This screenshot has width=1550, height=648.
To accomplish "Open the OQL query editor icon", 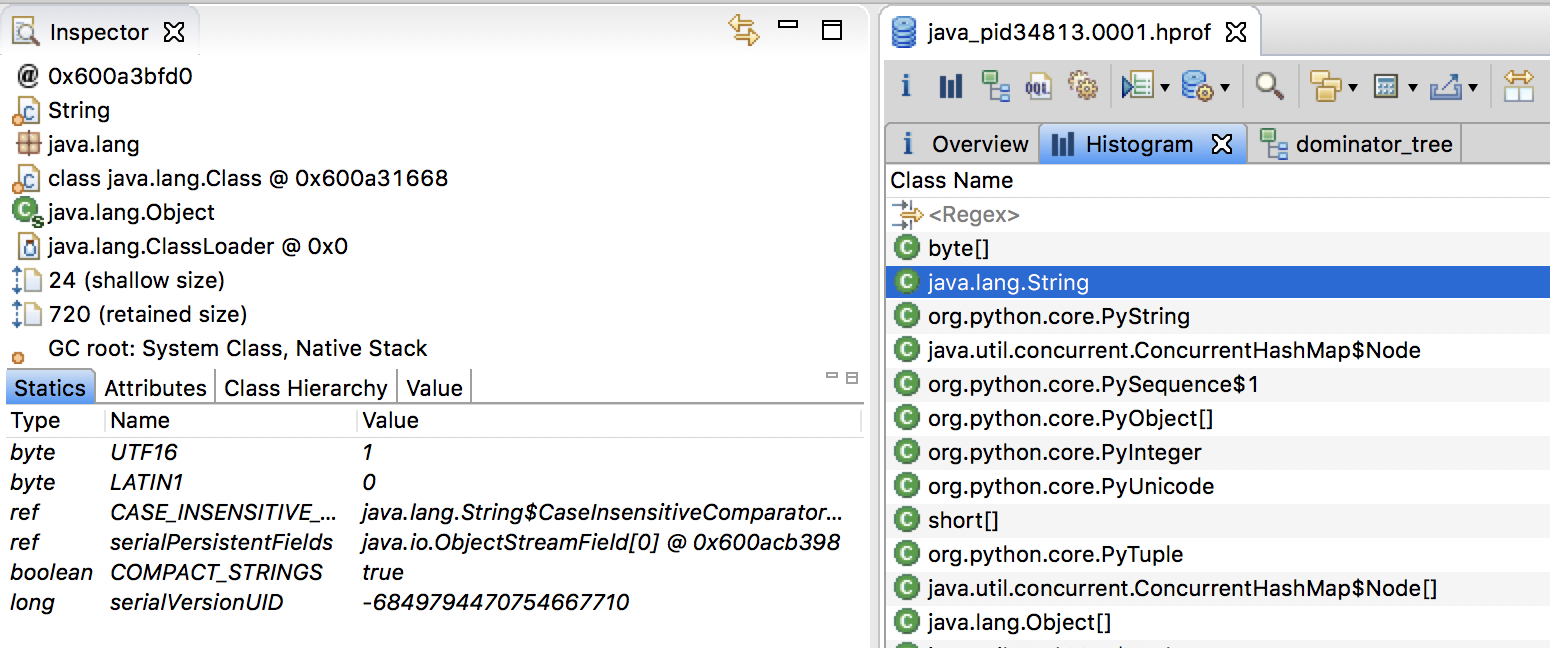I will [1039, 86].
